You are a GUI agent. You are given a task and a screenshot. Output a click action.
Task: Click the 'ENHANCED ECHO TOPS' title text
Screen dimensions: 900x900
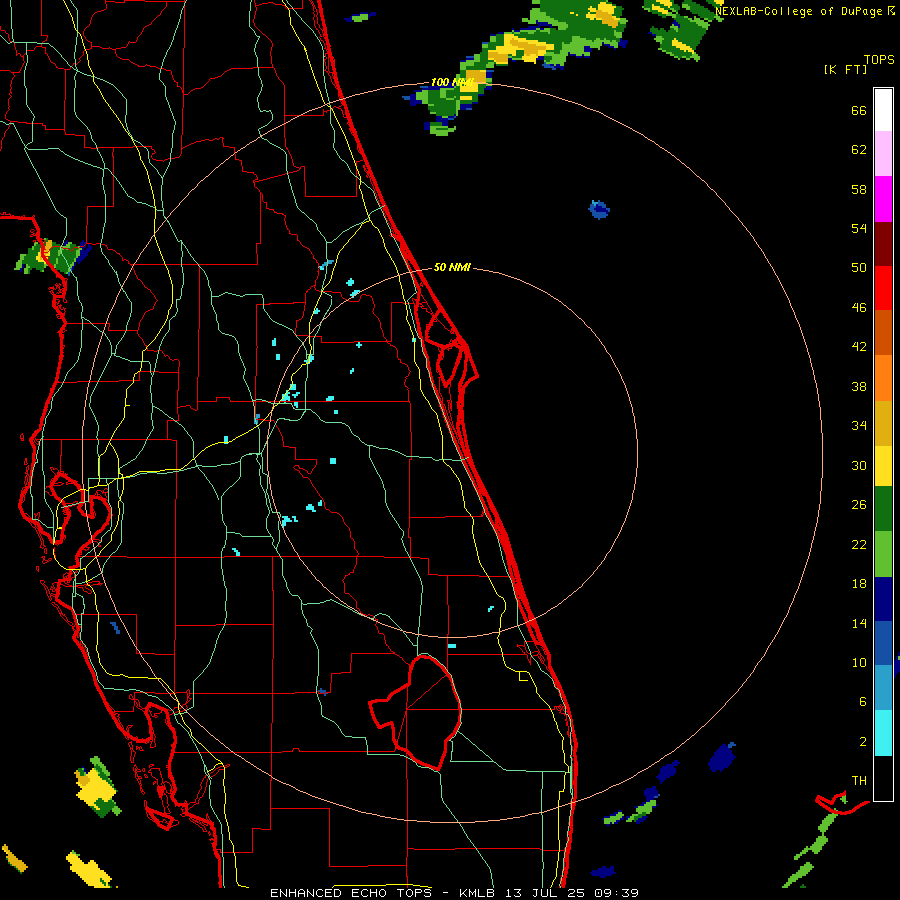click(351, 893)
